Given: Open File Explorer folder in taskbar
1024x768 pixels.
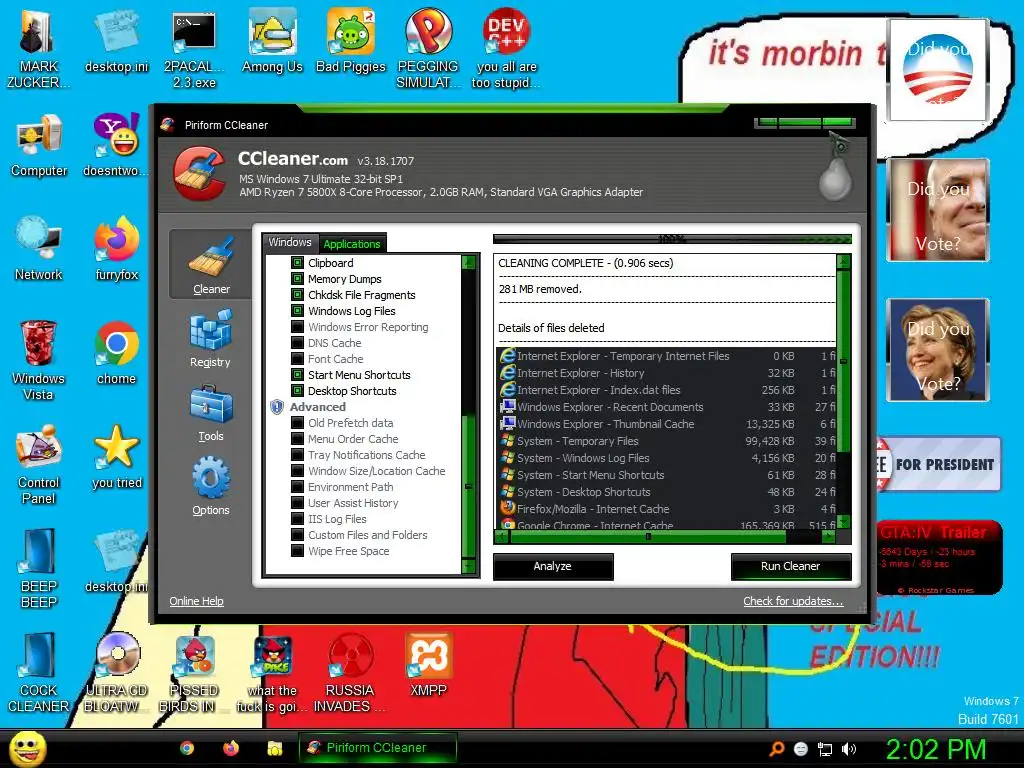Looking at the screenshot, I should pyautogui.click(x=274, y=748).
